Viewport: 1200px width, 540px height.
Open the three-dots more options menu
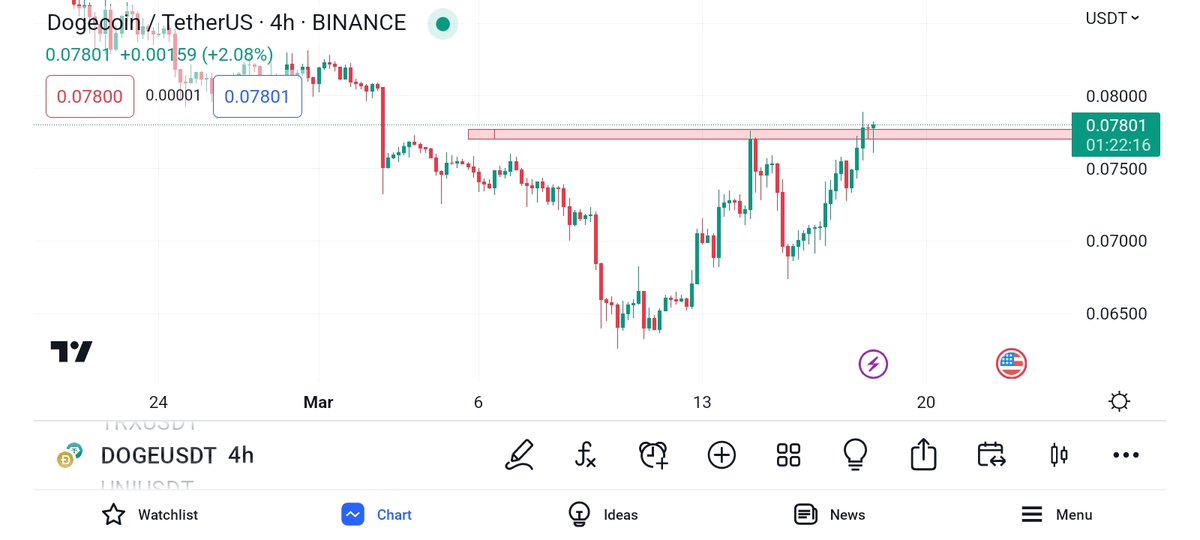(1126, 455)
